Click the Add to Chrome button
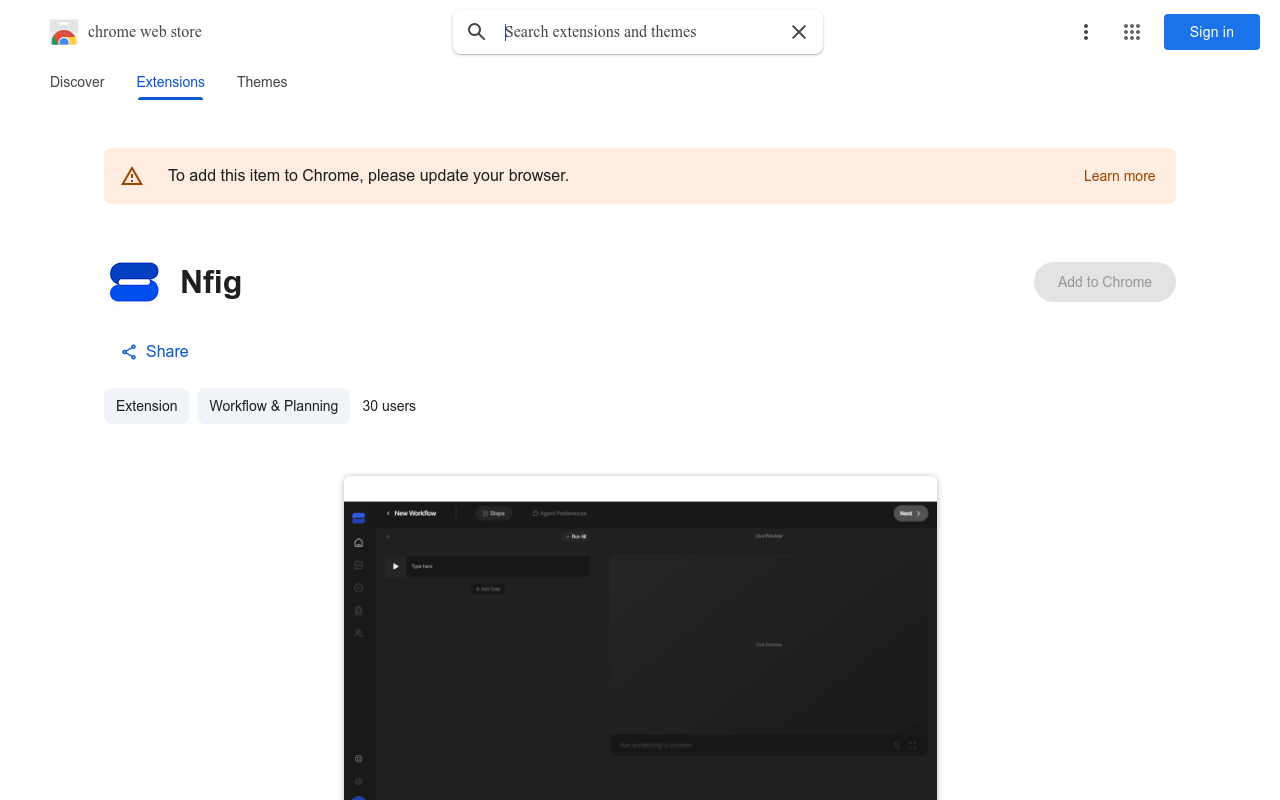This screenshot has width=1280, height=800. pos(1105,282)
